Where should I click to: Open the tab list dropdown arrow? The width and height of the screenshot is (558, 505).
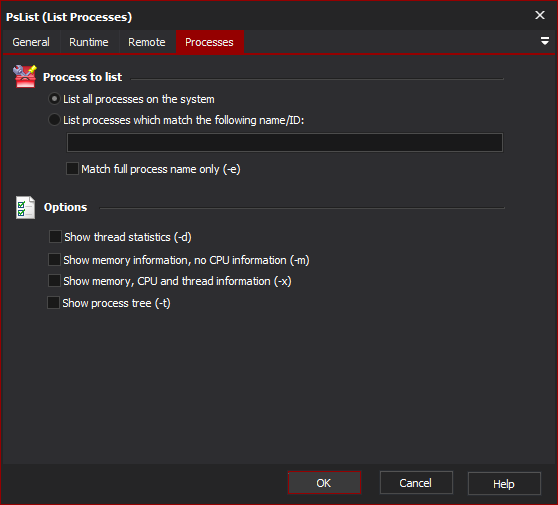544,41
